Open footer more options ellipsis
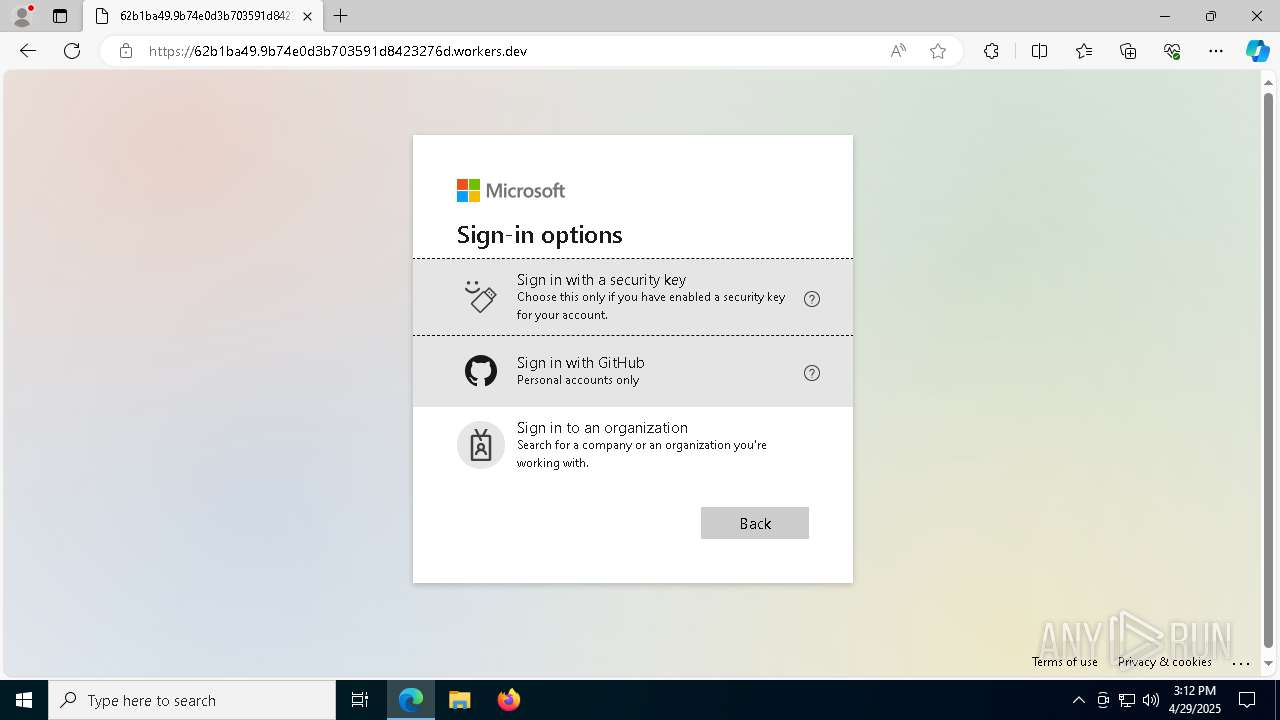Image resolution: width=1280 pixels, height=720 pixels. pyautogui.click(x=1241, y=662)
